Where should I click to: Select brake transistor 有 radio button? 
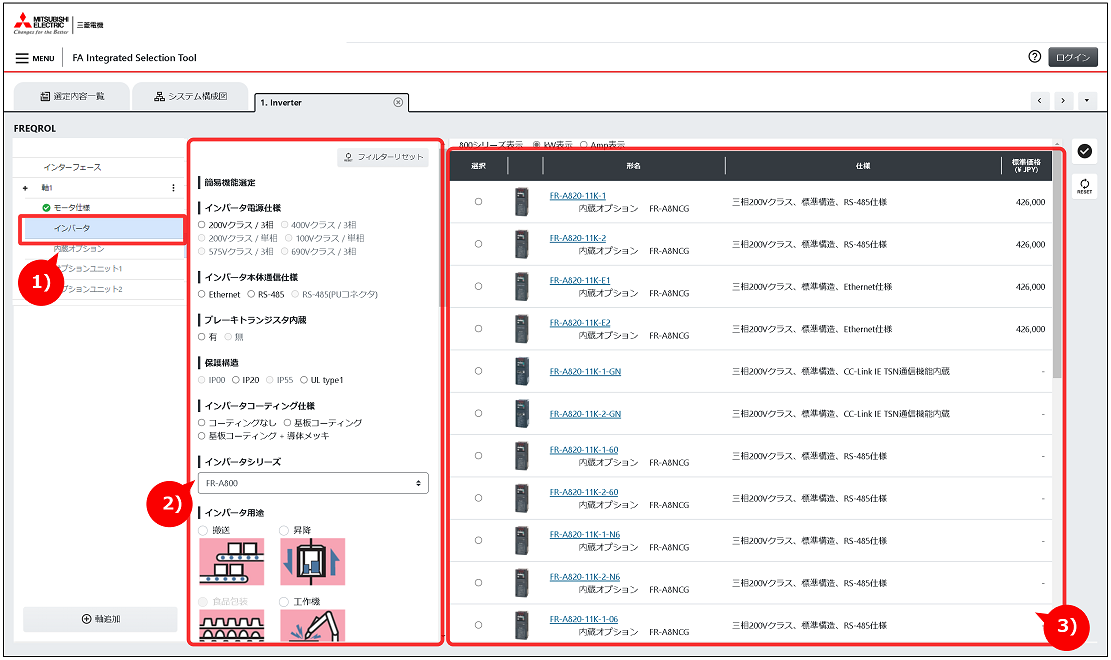(202, 337)
